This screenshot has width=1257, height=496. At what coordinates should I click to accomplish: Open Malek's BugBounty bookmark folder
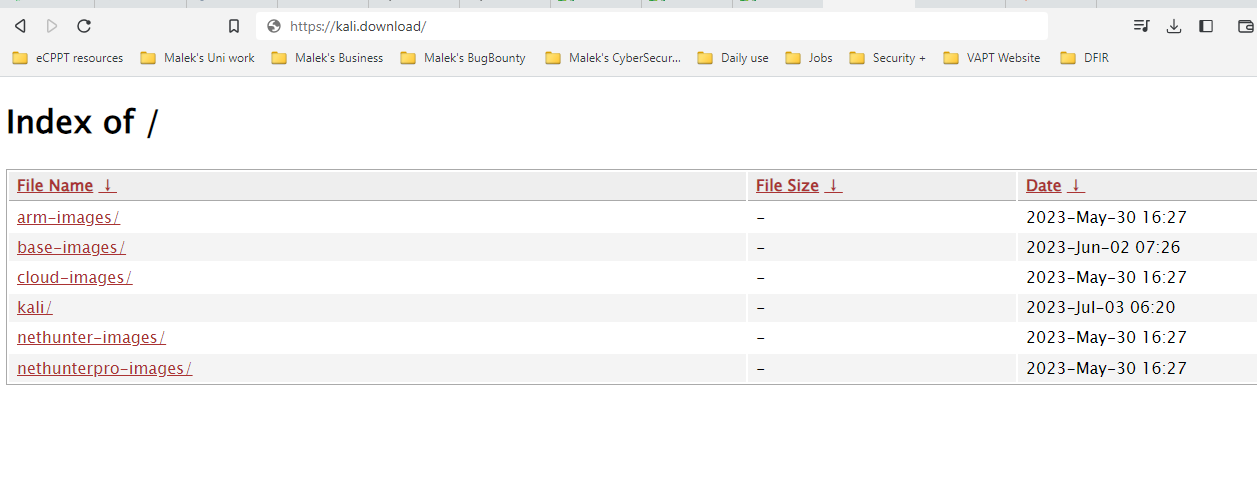pyautogui.click(x=463, y=58)
